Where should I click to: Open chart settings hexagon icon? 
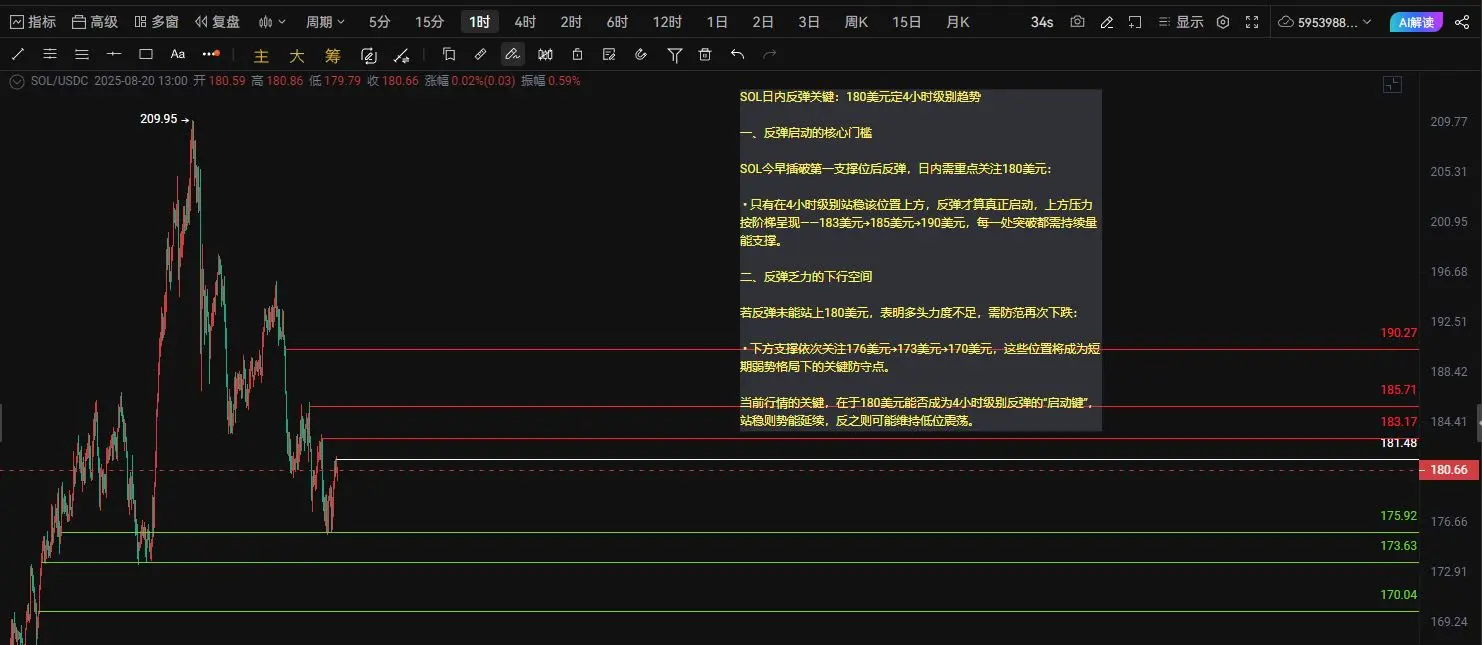(1224, 21)
